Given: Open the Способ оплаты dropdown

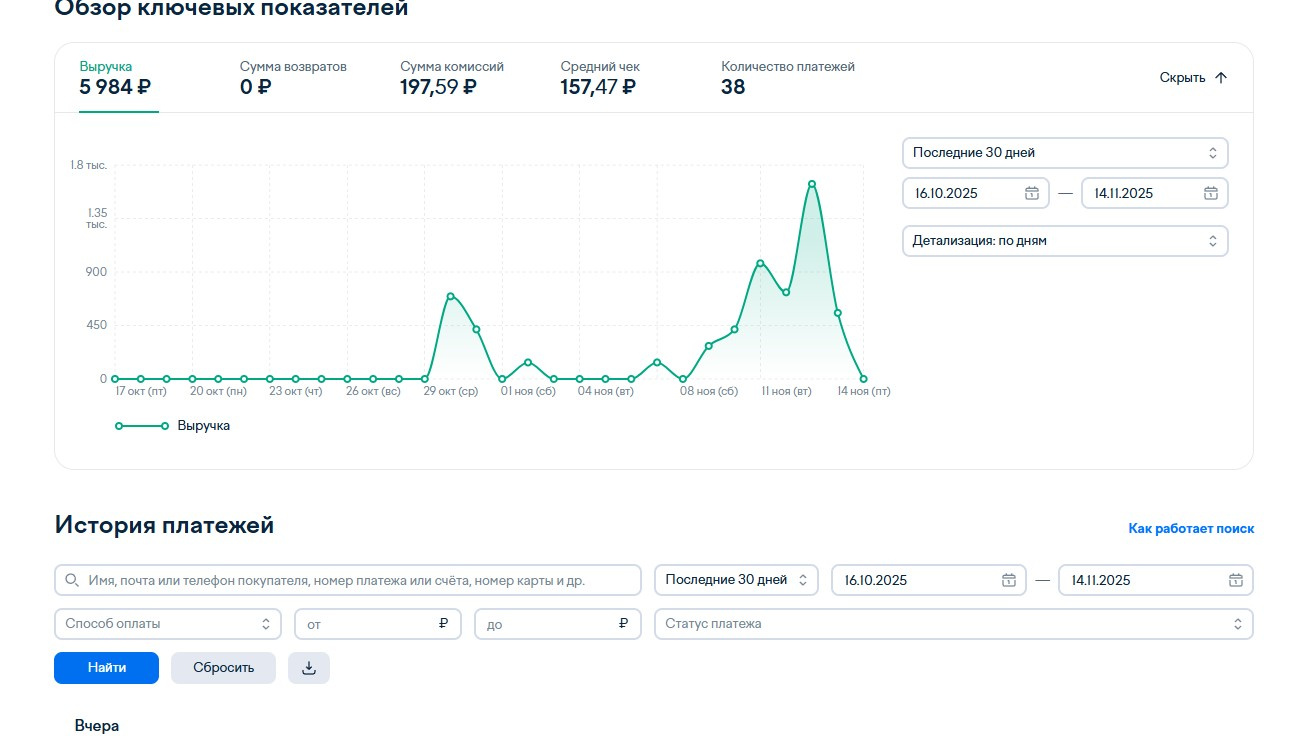Looking at the screenshot, I should [168, 623].
